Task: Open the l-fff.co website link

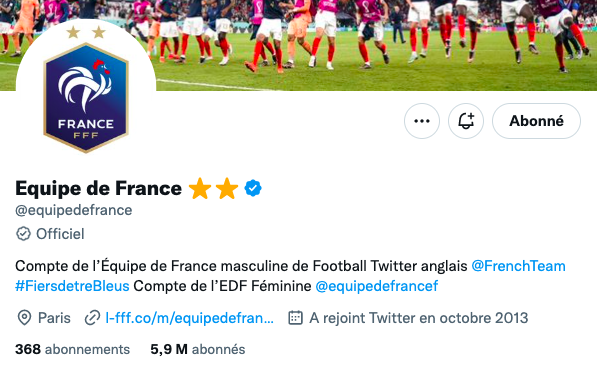Action: [x=189, y=318]
